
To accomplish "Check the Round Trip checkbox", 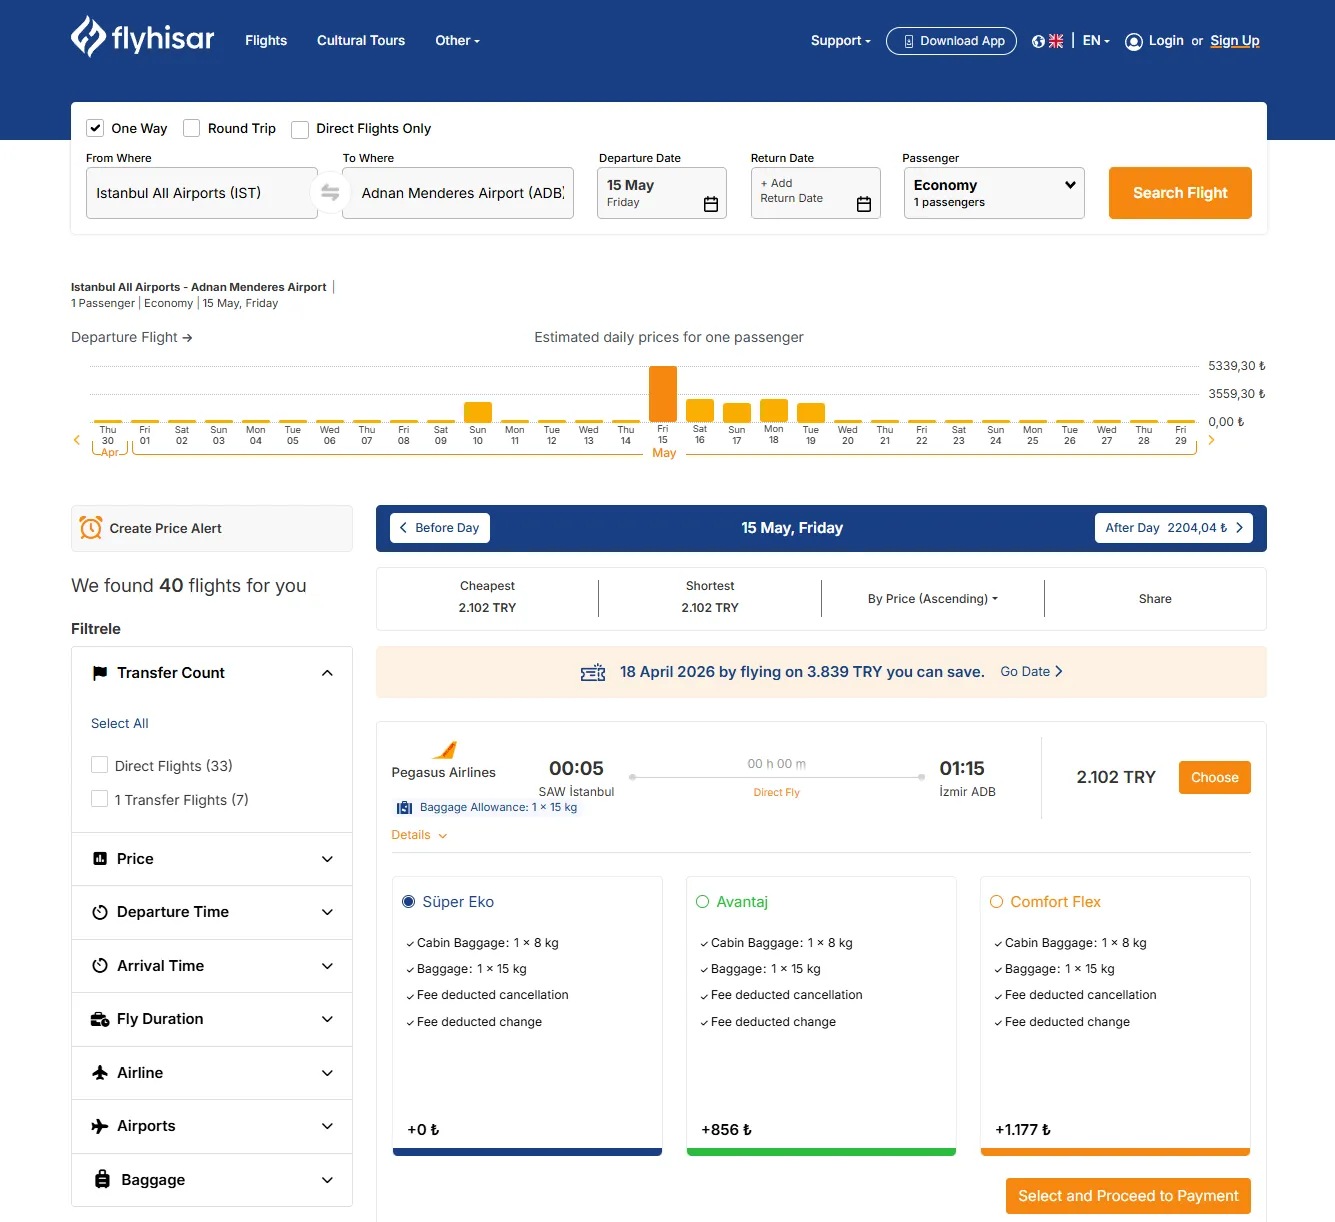I will coord(191,128).
